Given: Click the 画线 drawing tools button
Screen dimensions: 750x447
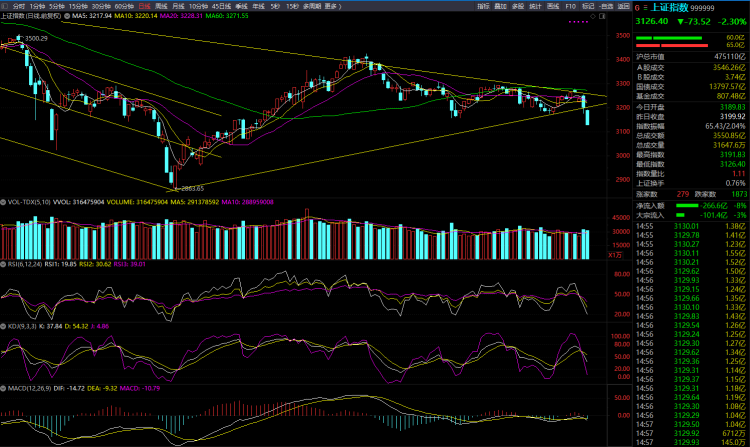Looking at the screenshot, I should click(553, 6).
